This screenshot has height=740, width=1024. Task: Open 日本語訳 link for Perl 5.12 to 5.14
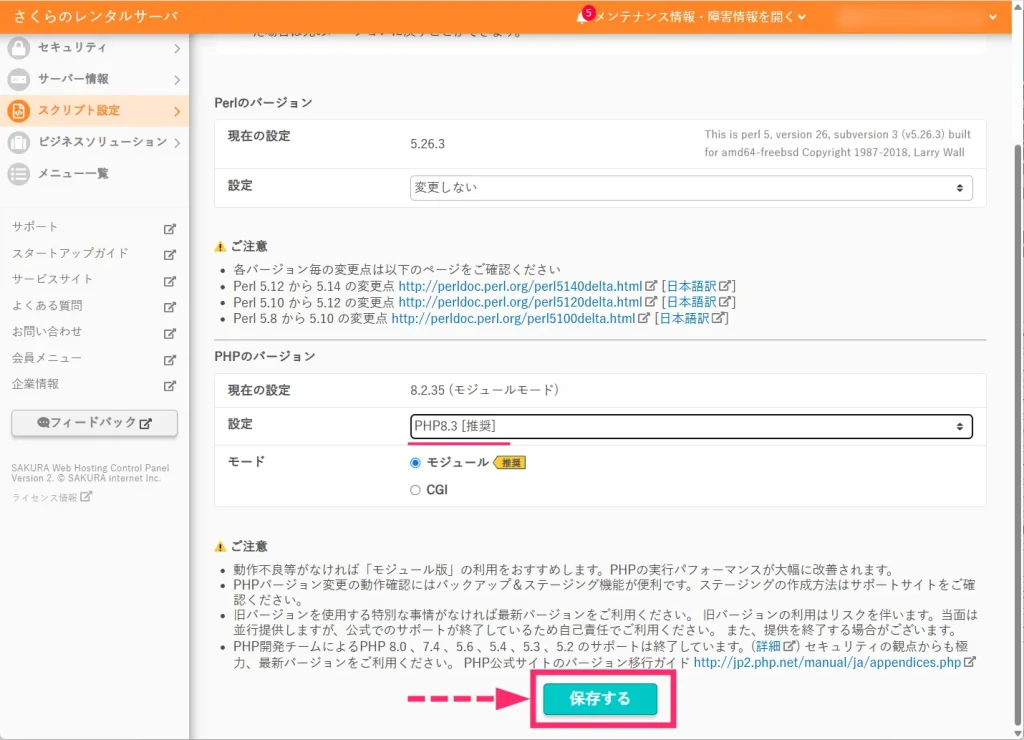click(692, 285)
